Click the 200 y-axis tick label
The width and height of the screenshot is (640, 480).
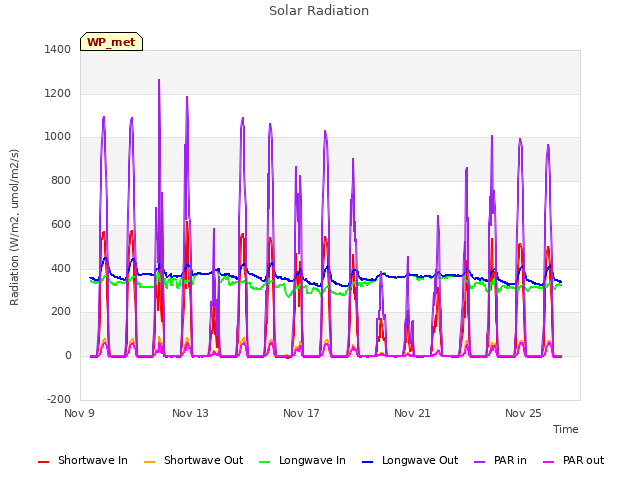[x=61, y=312]
